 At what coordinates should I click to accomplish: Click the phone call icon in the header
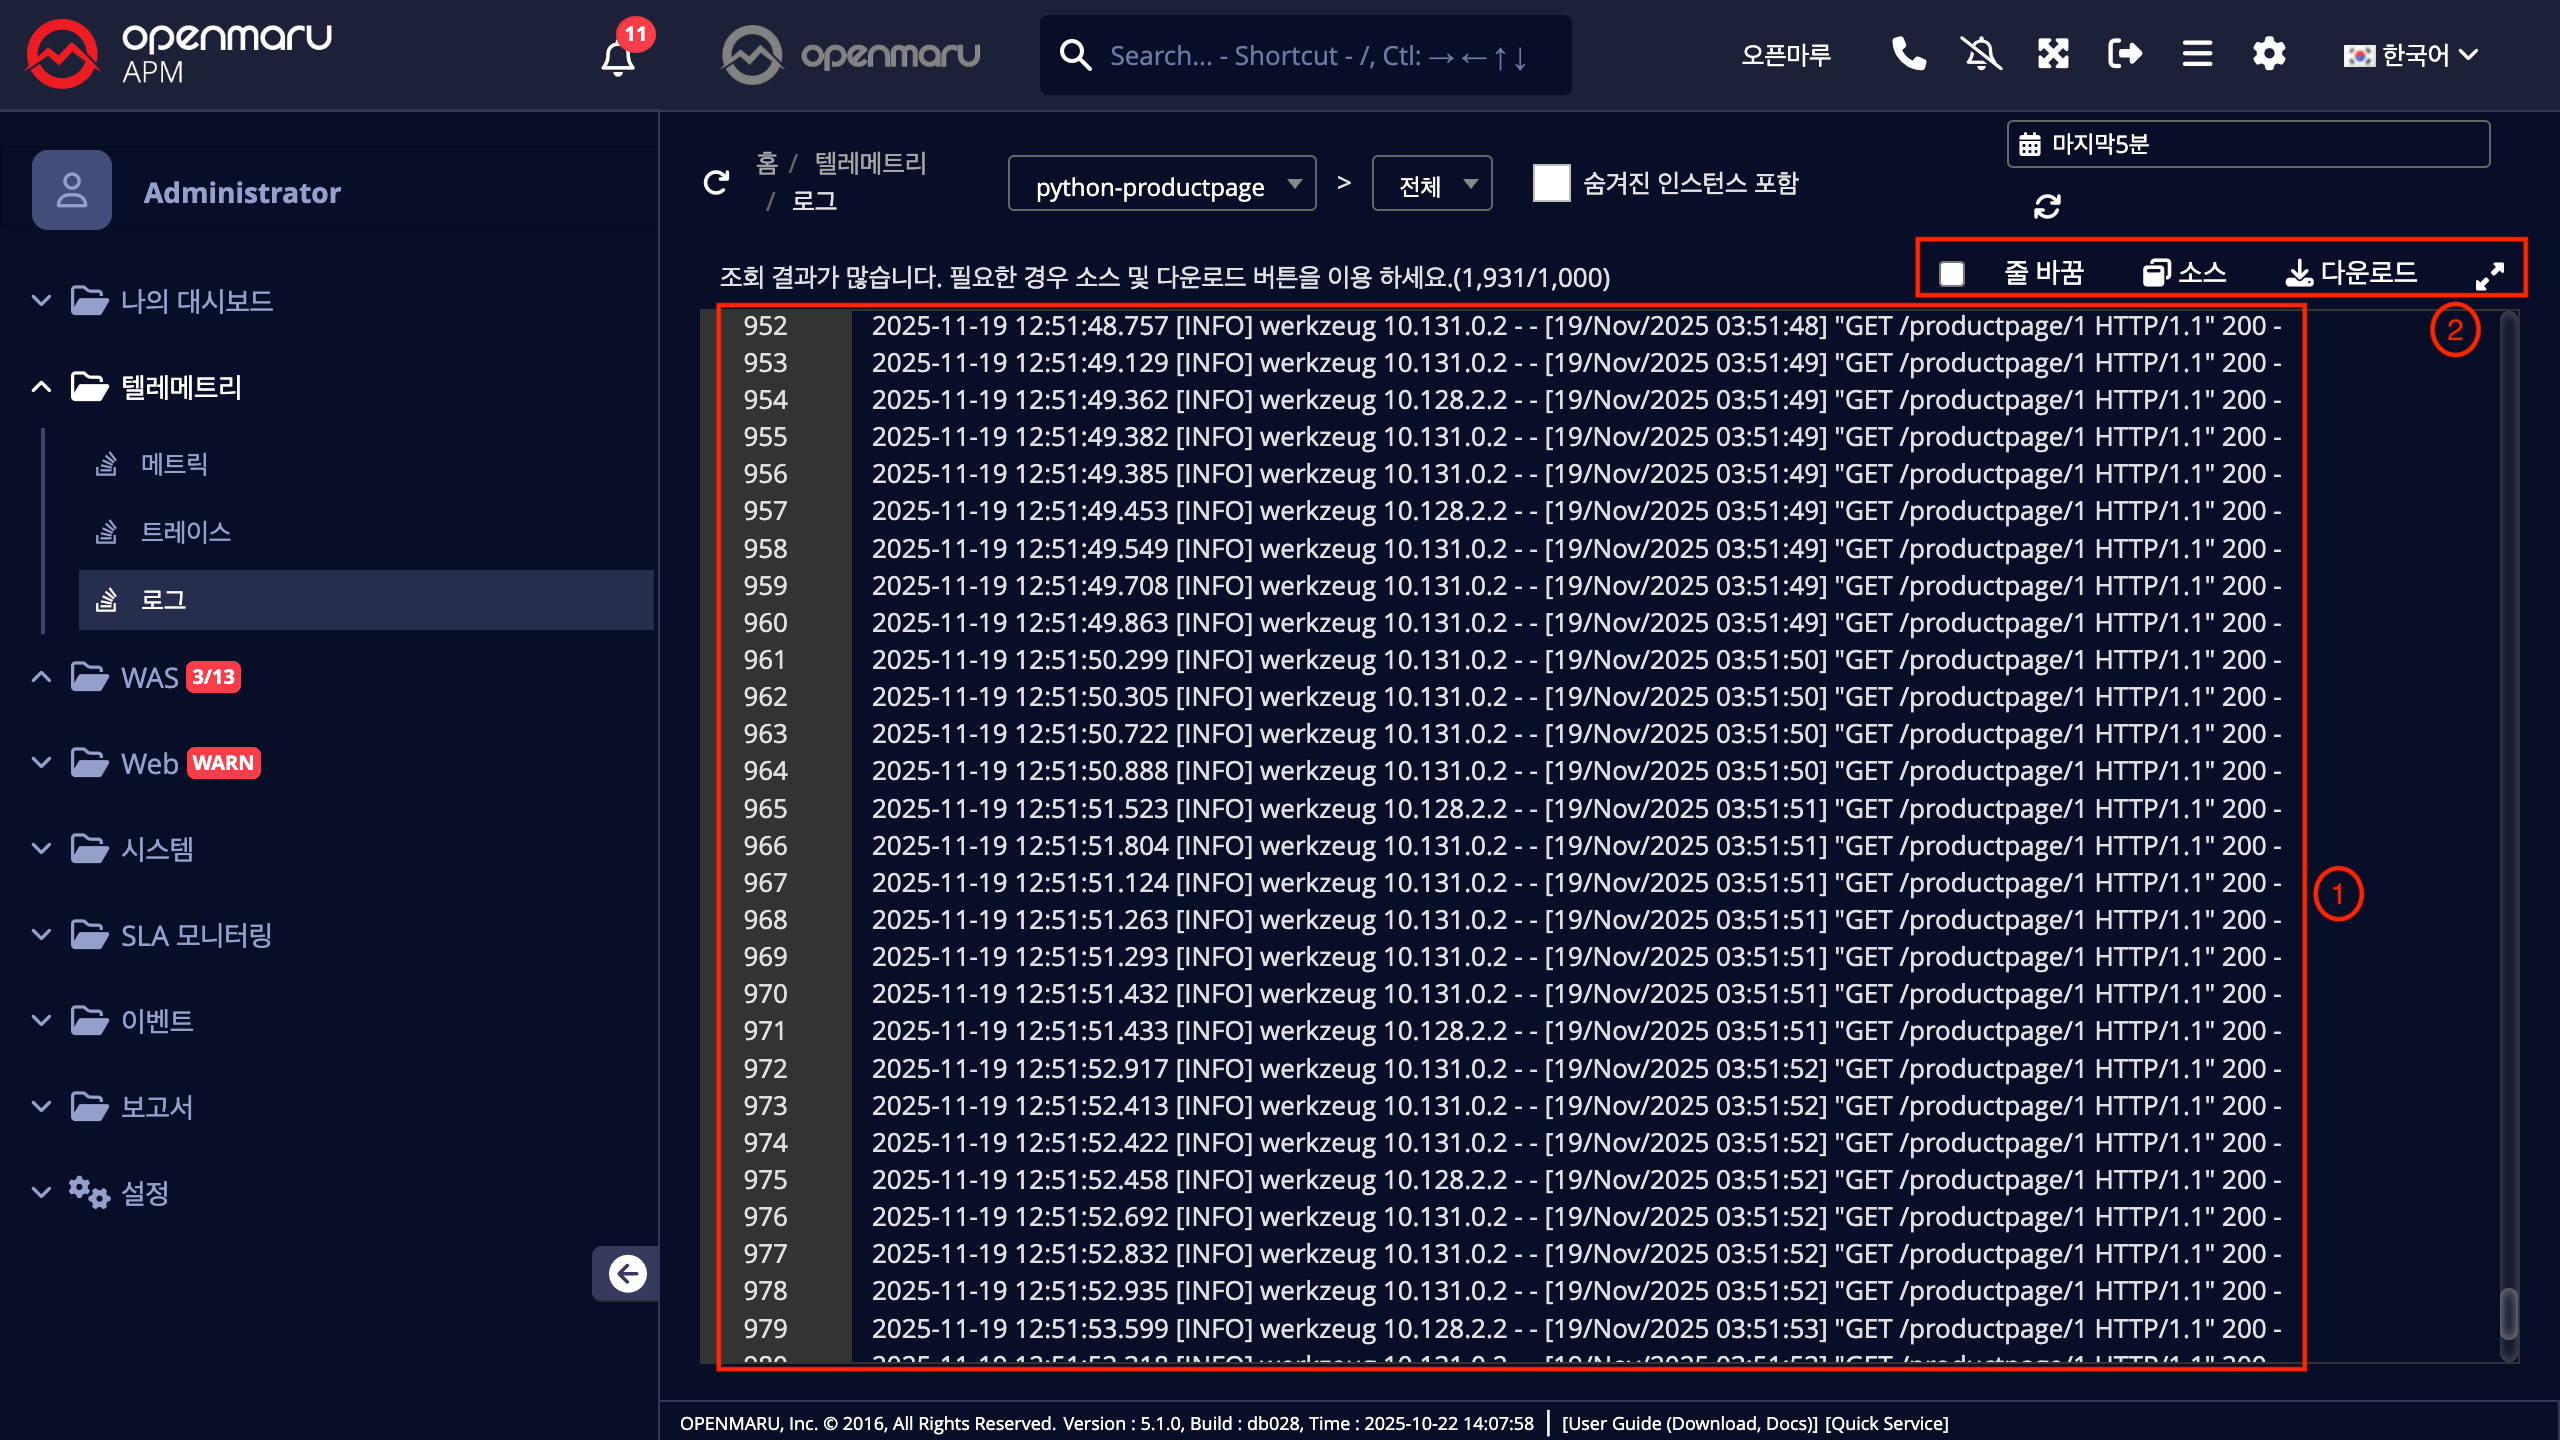pos(1908,54)
